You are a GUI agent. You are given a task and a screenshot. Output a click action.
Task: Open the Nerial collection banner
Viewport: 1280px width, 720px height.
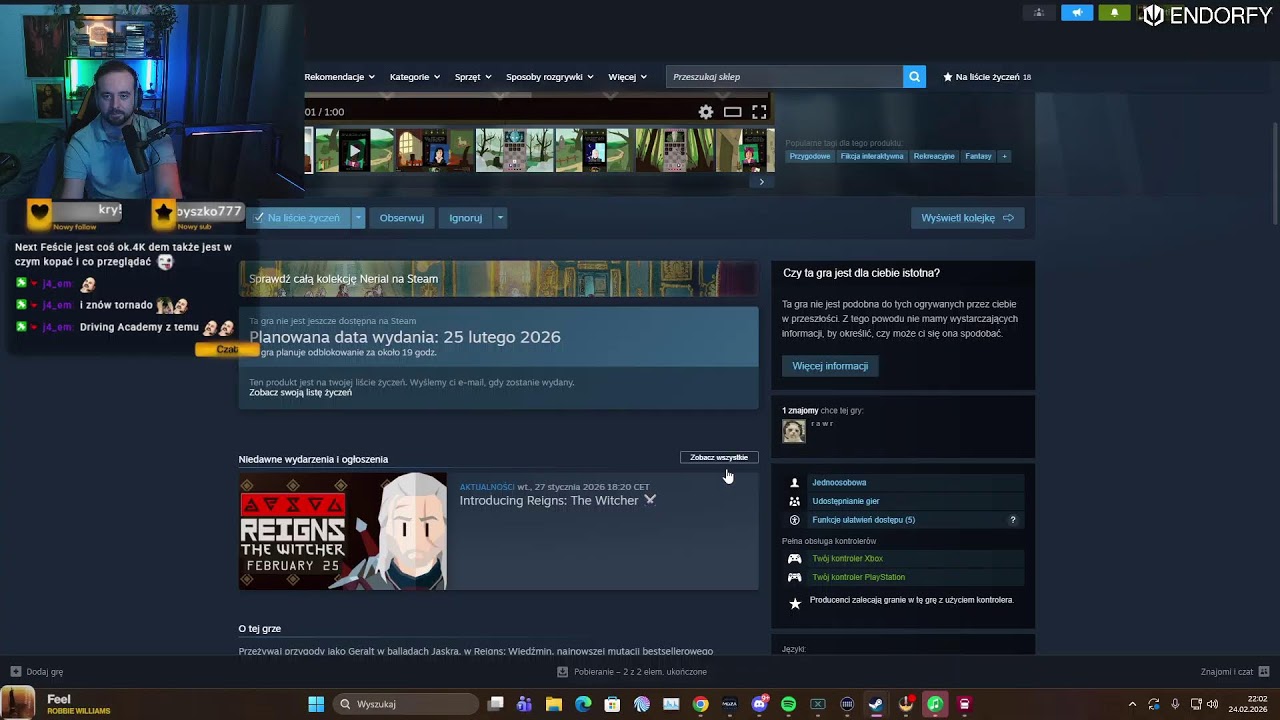pyautogui.click(x=498, y=279)
